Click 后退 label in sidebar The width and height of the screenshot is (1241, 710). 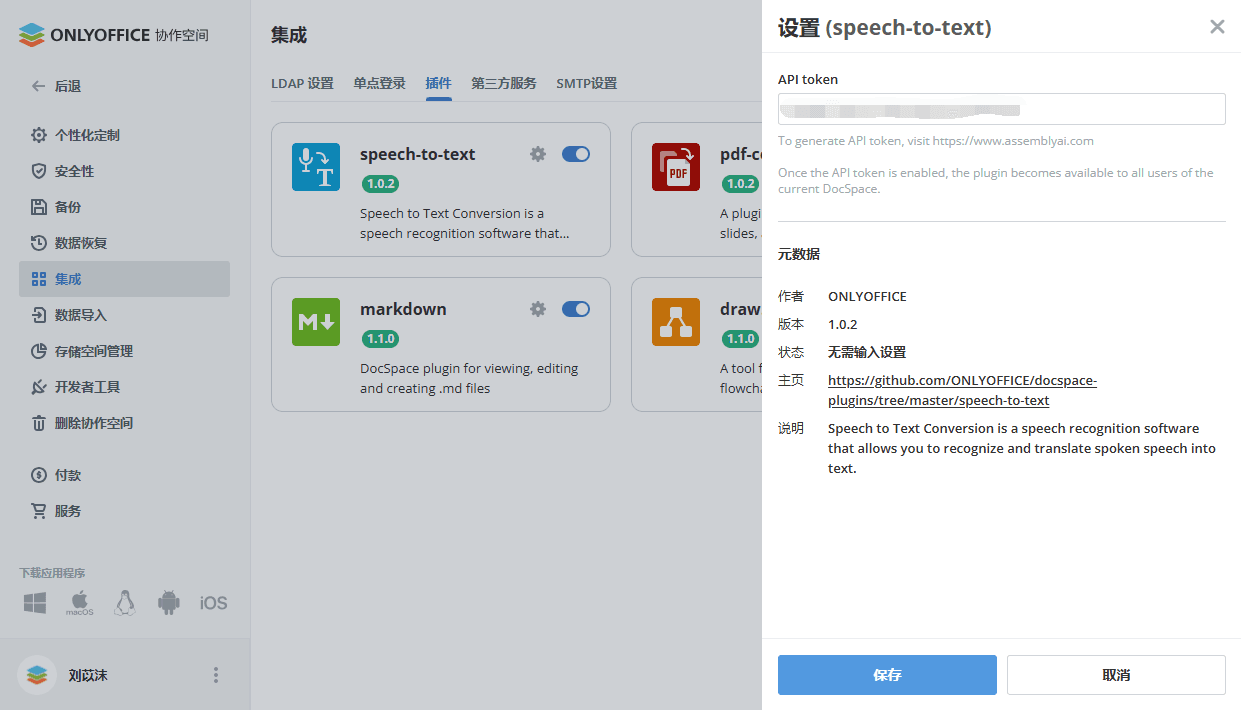(68, 86)
